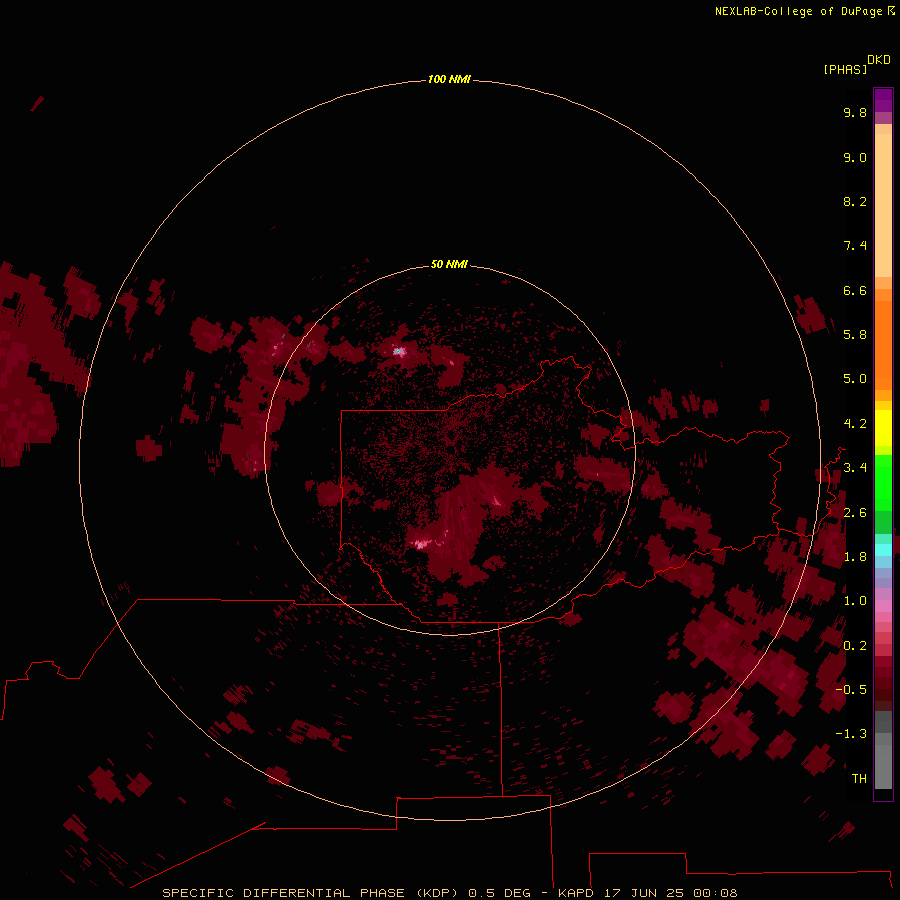This screenshot has width=900, height=900.
Task: Click the 6.6 value on the color scale
Action: click(x=855, y=290)
